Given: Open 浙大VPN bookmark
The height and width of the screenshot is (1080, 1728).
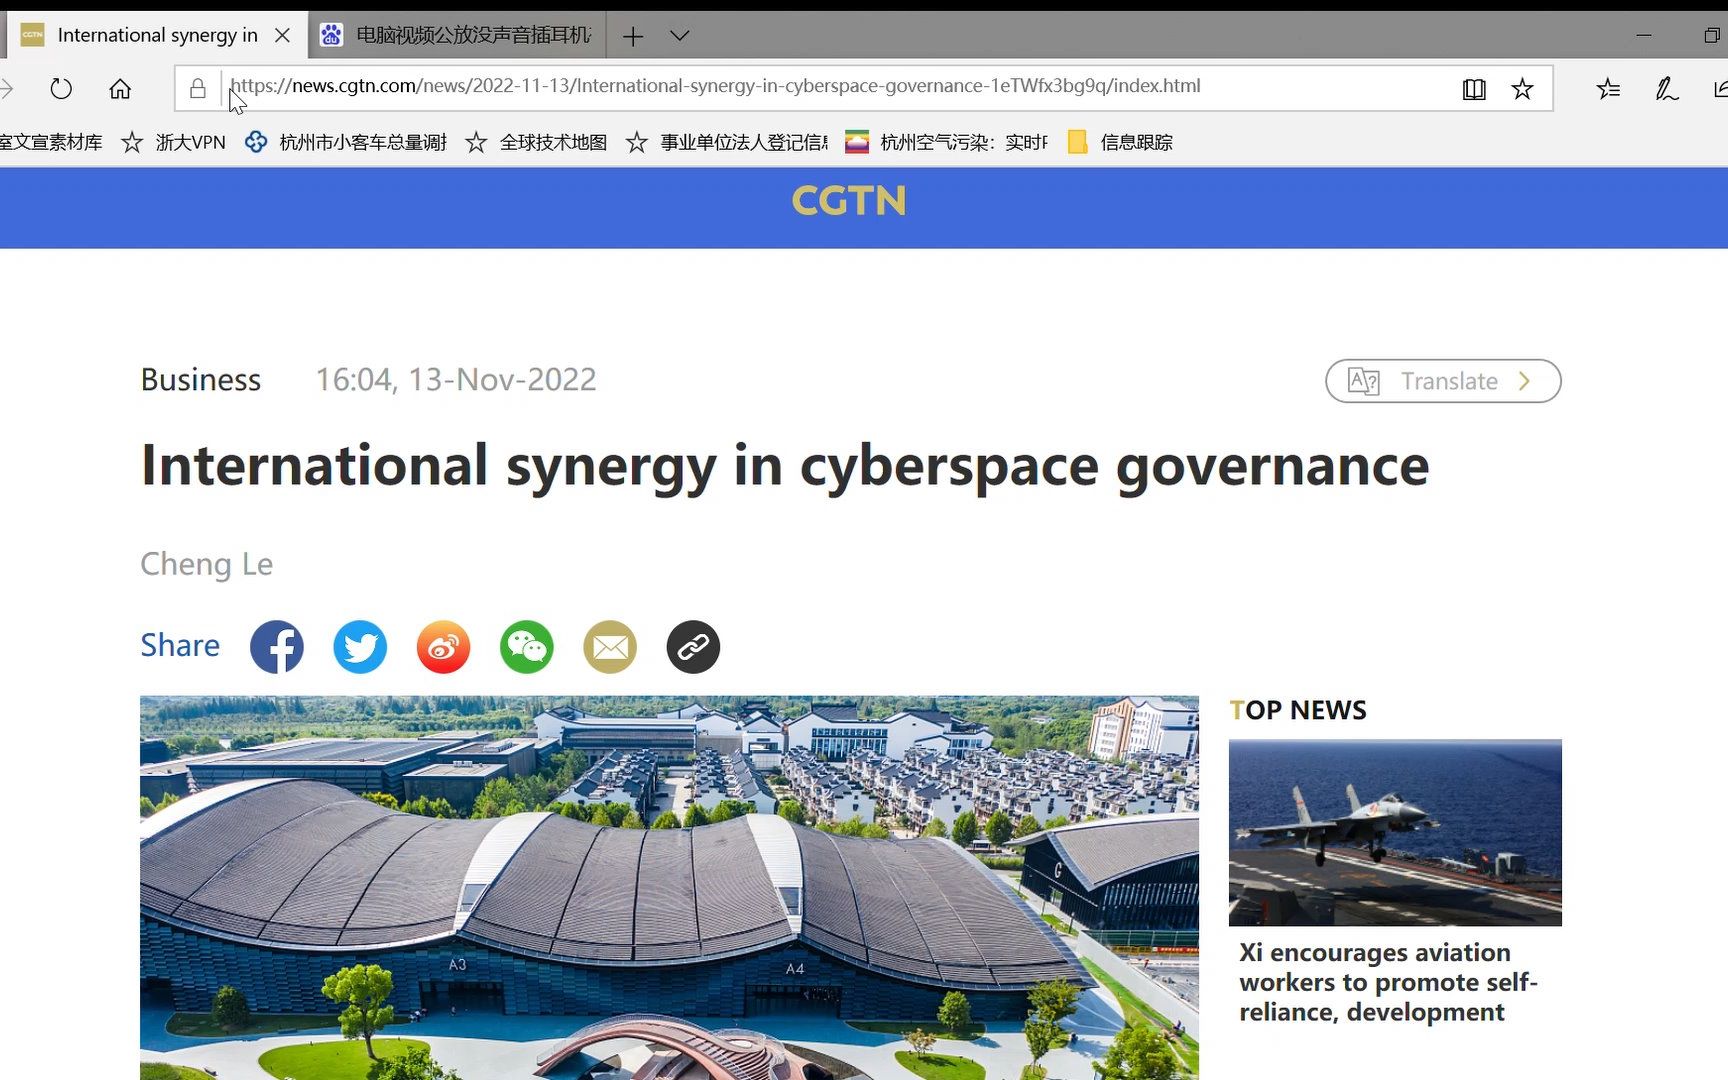Looking at the screenshot, I should pos(174,143).
